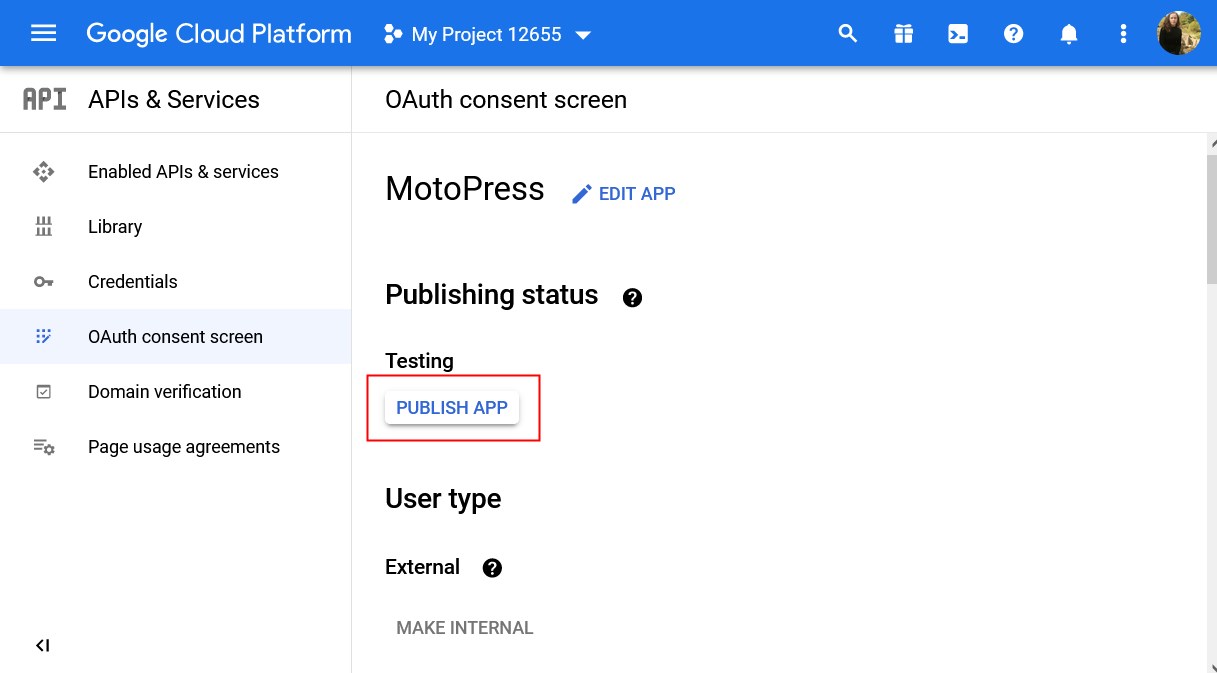The image size is (1217, 673).
Task: Click the EDIT APP button
Action: (623, 194)
